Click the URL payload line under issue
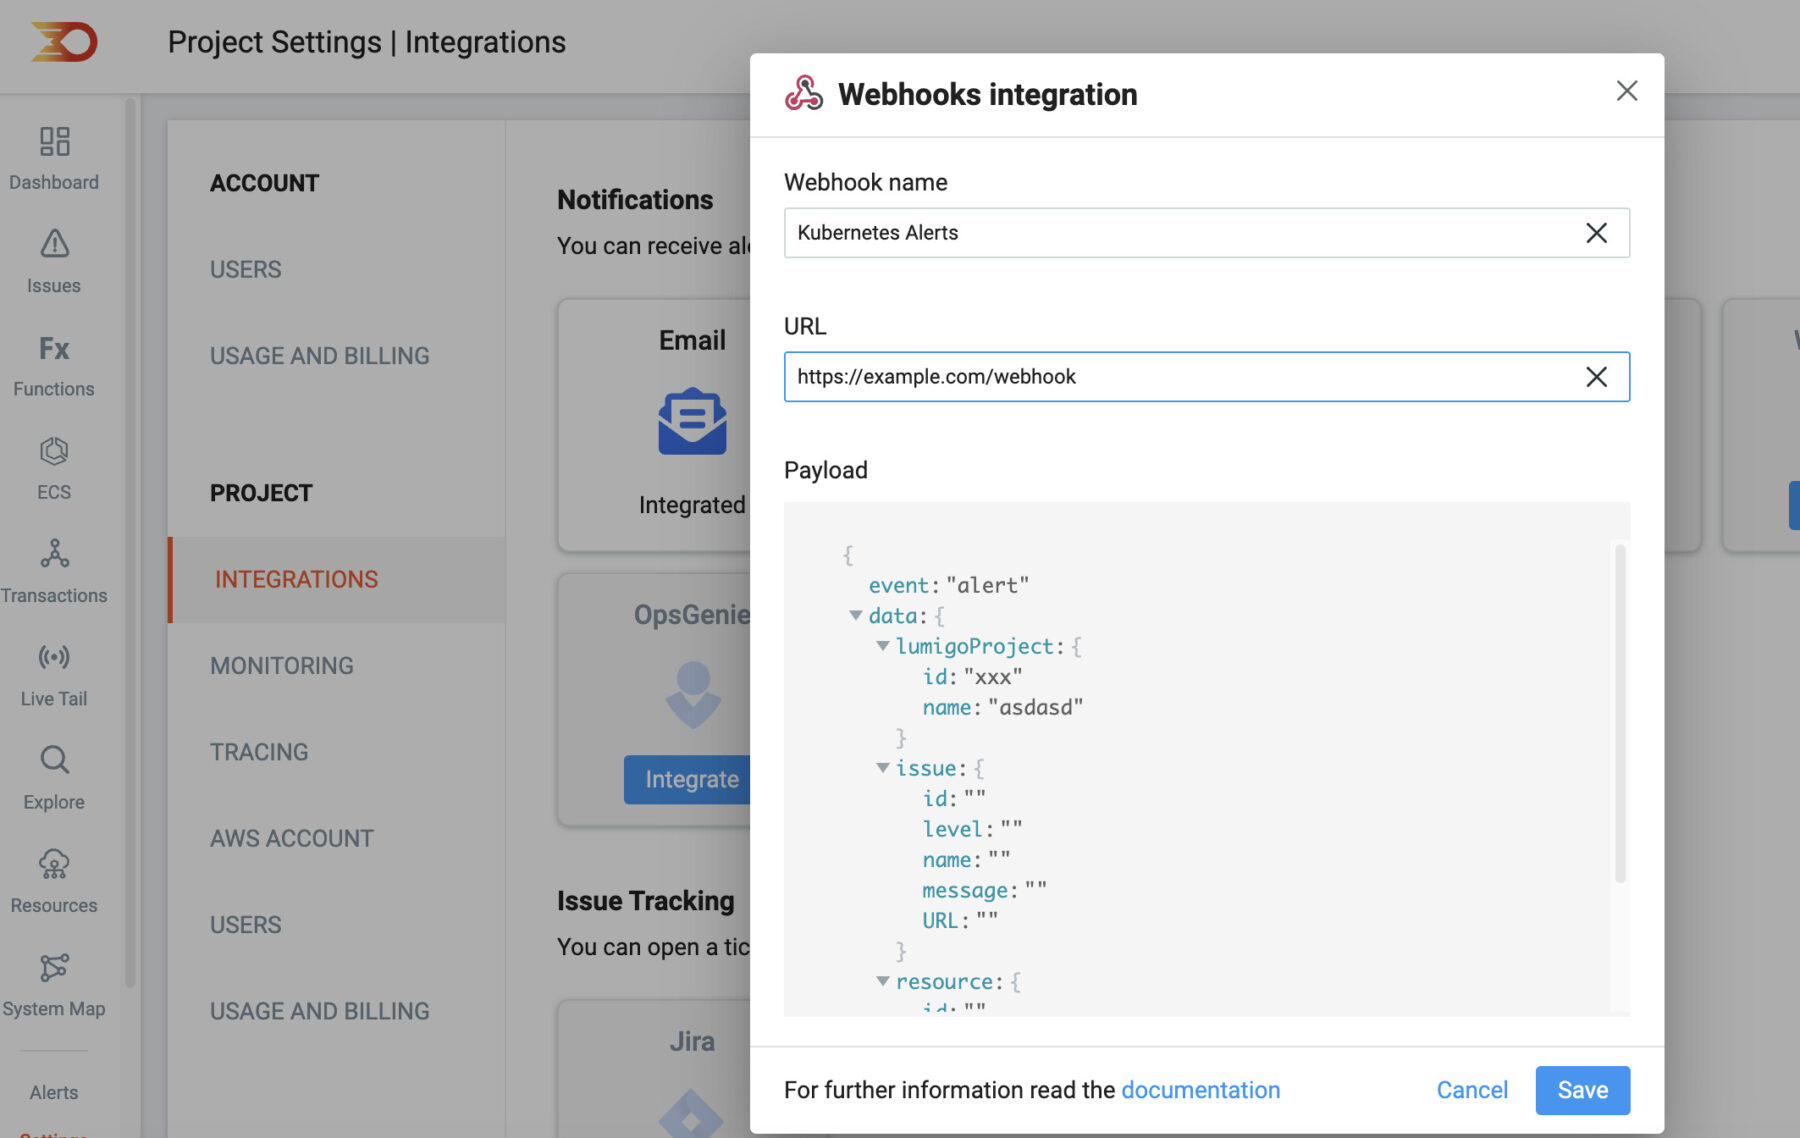The width and height of the screenshot is (1800, 1138). (960, 920)
